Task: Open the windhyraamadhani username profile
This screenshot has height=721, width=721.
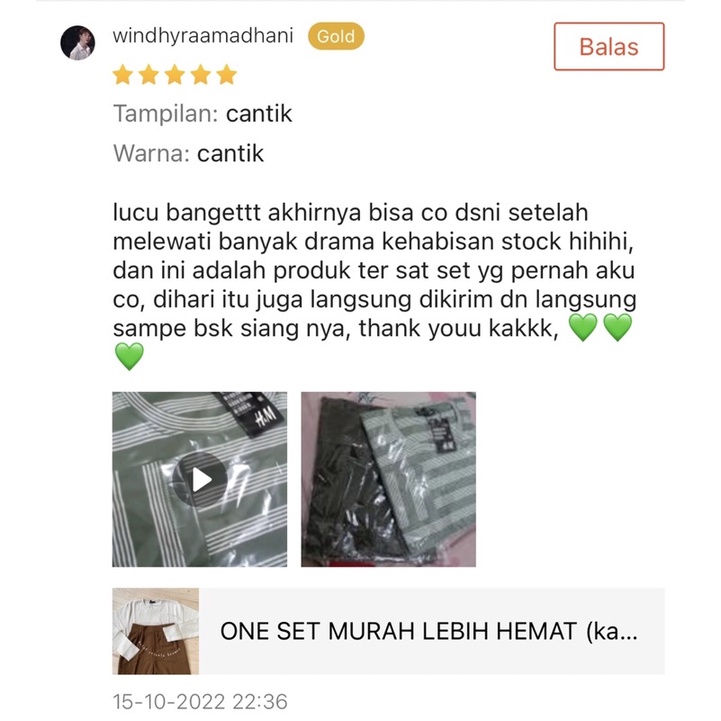Action: pos(203,36)
